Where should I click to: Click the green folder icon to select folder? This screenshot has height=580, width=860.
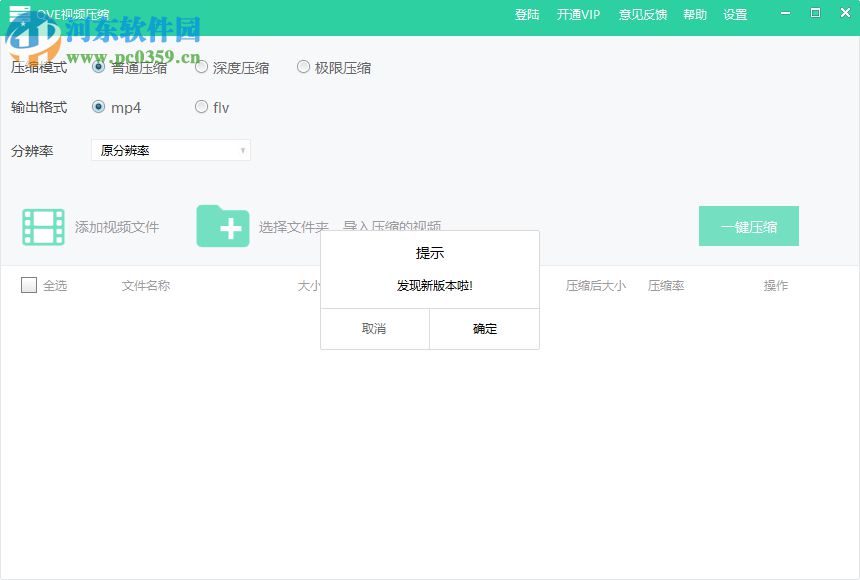(223, 226)
